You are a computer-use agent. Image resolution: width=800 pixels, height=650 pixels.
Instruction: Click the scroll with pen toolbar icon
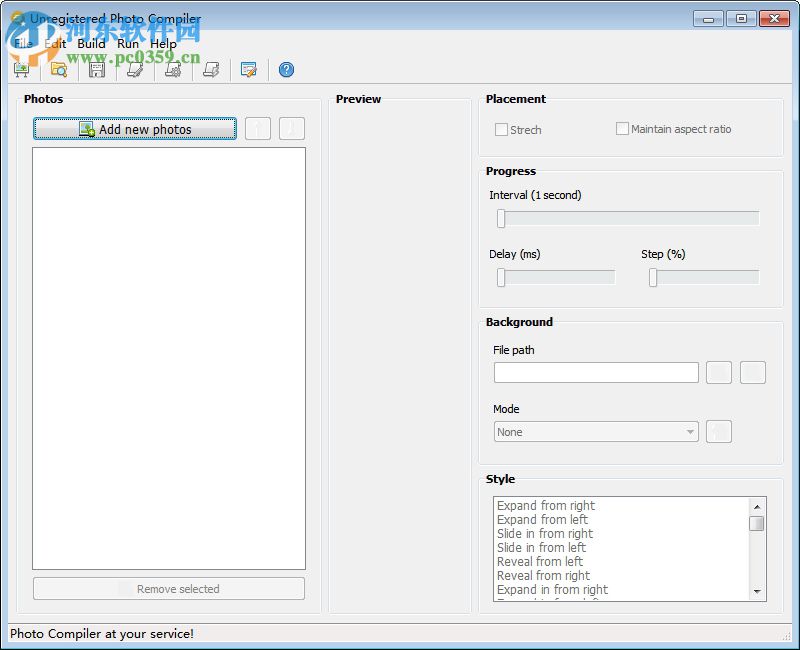pyautogui.click(x=135, y=70)
